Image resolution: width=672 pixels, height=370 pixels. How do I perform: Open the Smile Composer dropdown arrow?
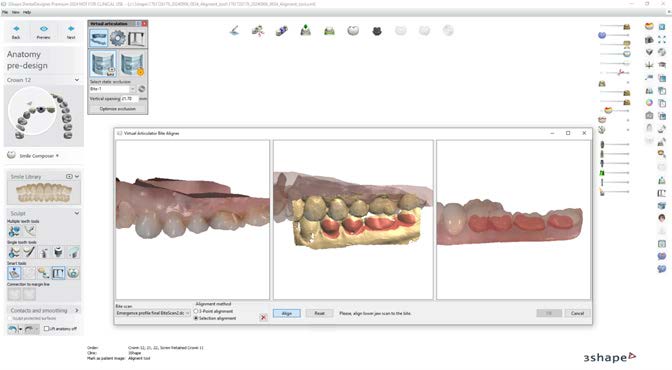pyautogui.click(x=57, y=156)
